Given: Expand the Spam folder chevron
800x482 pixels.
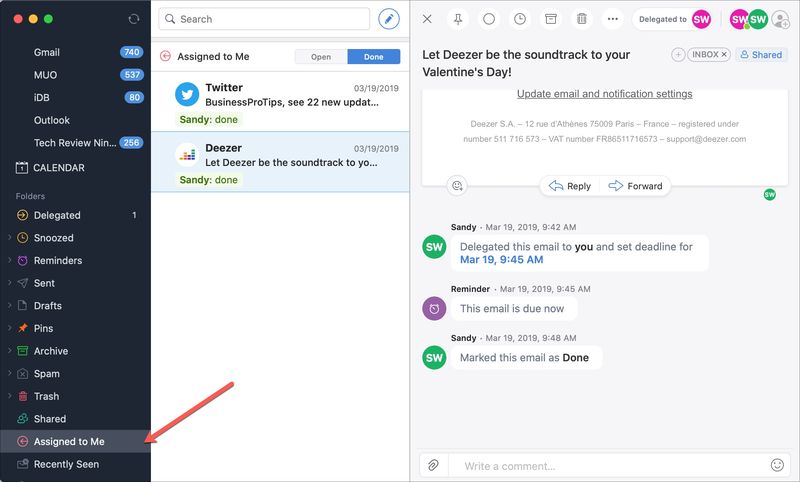Looking at the screenshot, I should (x=9, y=373).
